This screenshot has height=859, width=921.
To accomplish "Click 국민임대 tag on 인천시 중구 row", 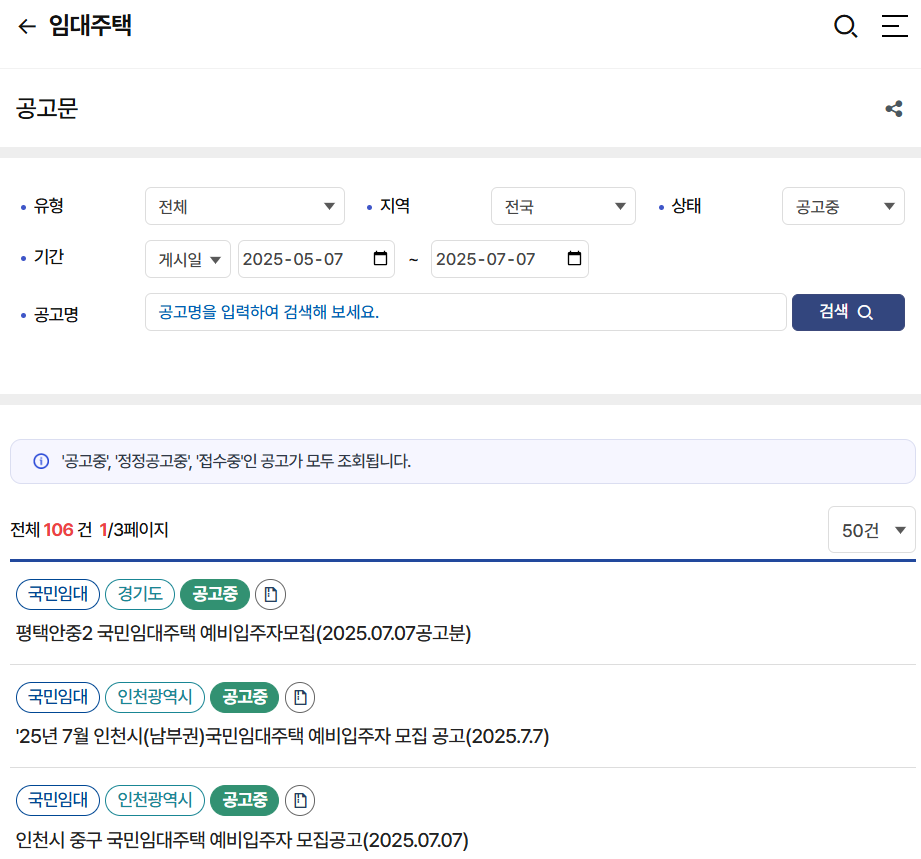I will point(58,800).
